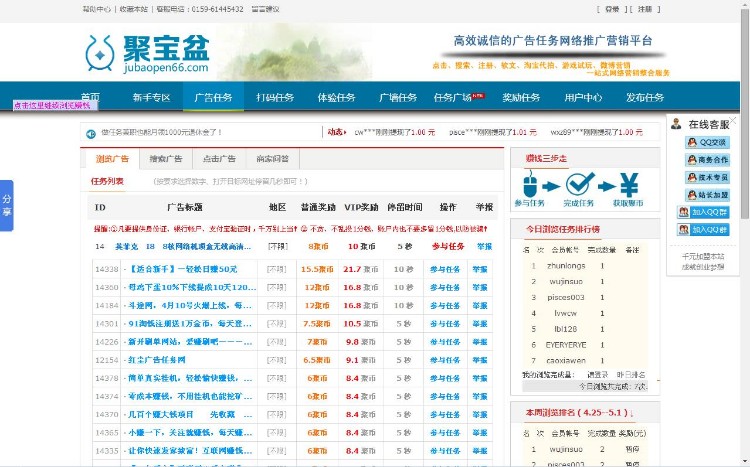Click the 聚宝盆 site logo

(147, 54)
